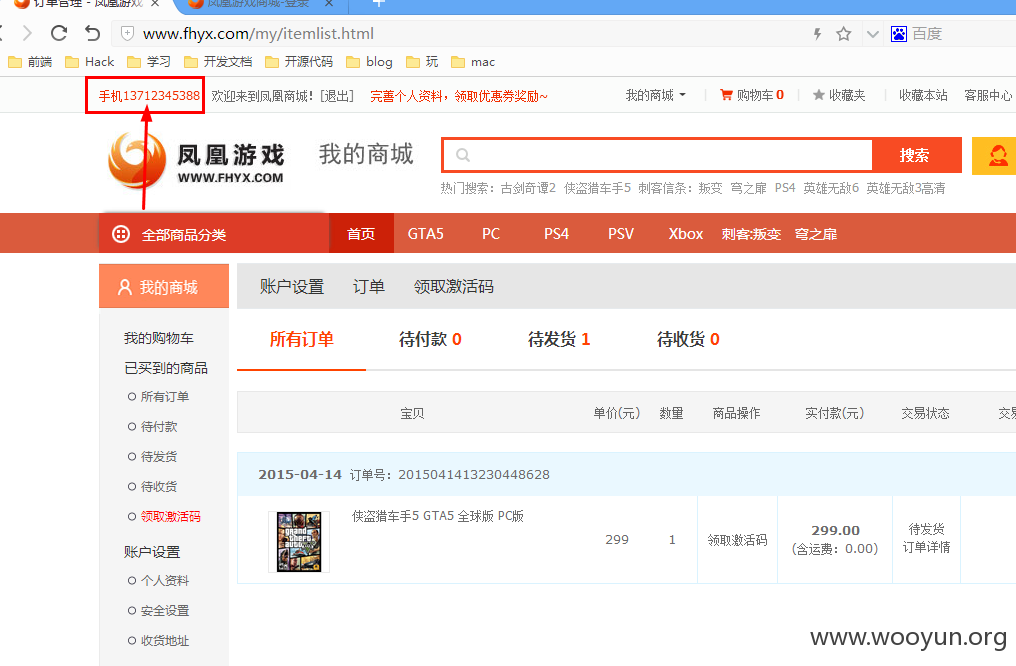Select the 所有订单 order tab
Image resolution: width=1016 pixels, height=666 pixels.
(301, 339)
